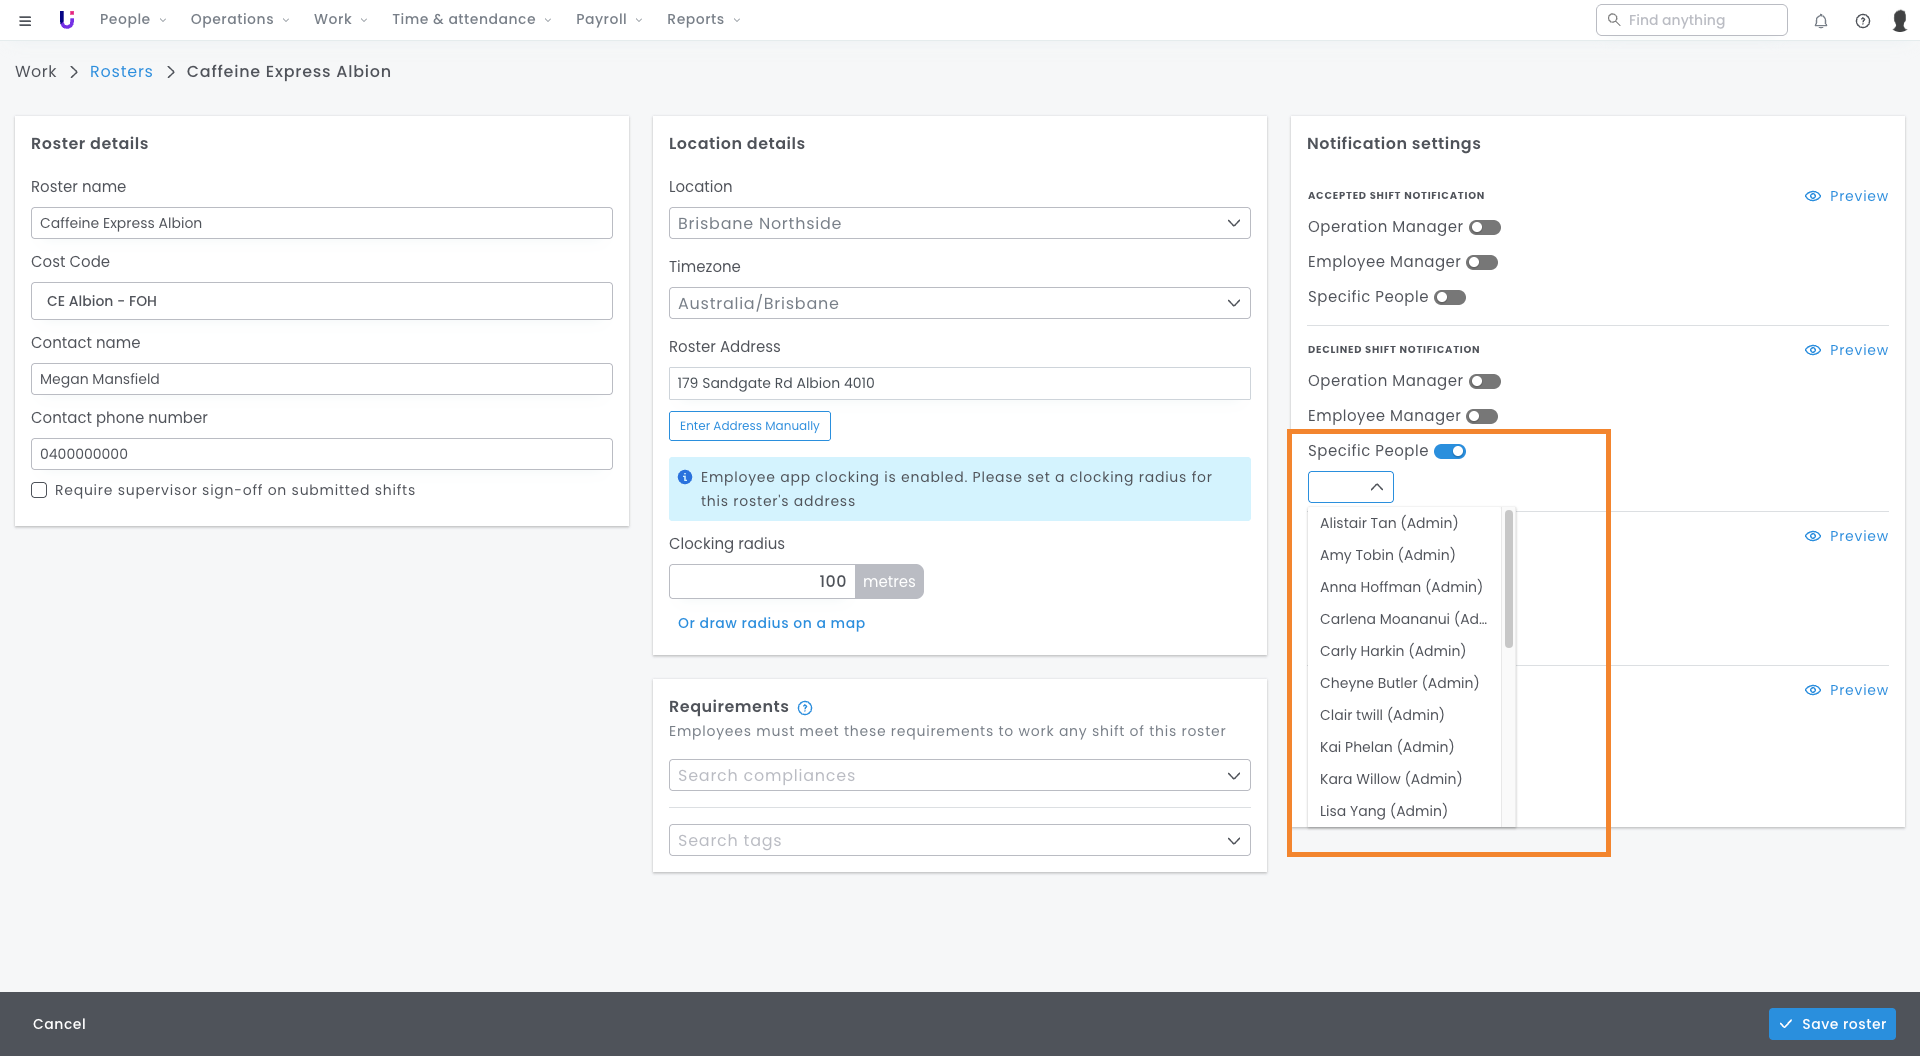Click the Requirements help info icon

click(x=805, y=708)
